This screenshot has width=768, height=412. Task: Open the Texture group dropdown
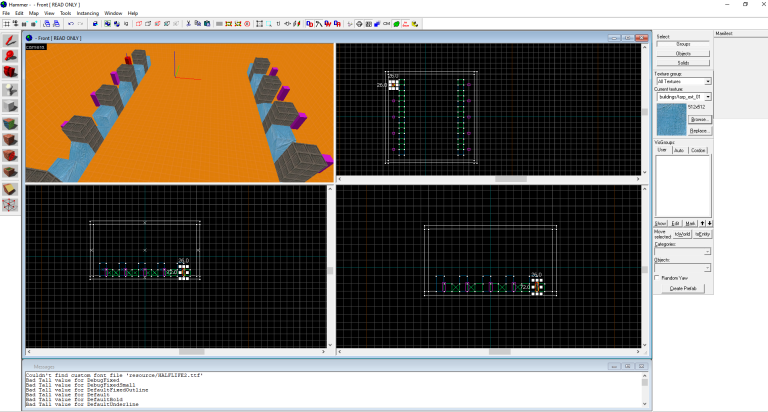click(707, 81)
